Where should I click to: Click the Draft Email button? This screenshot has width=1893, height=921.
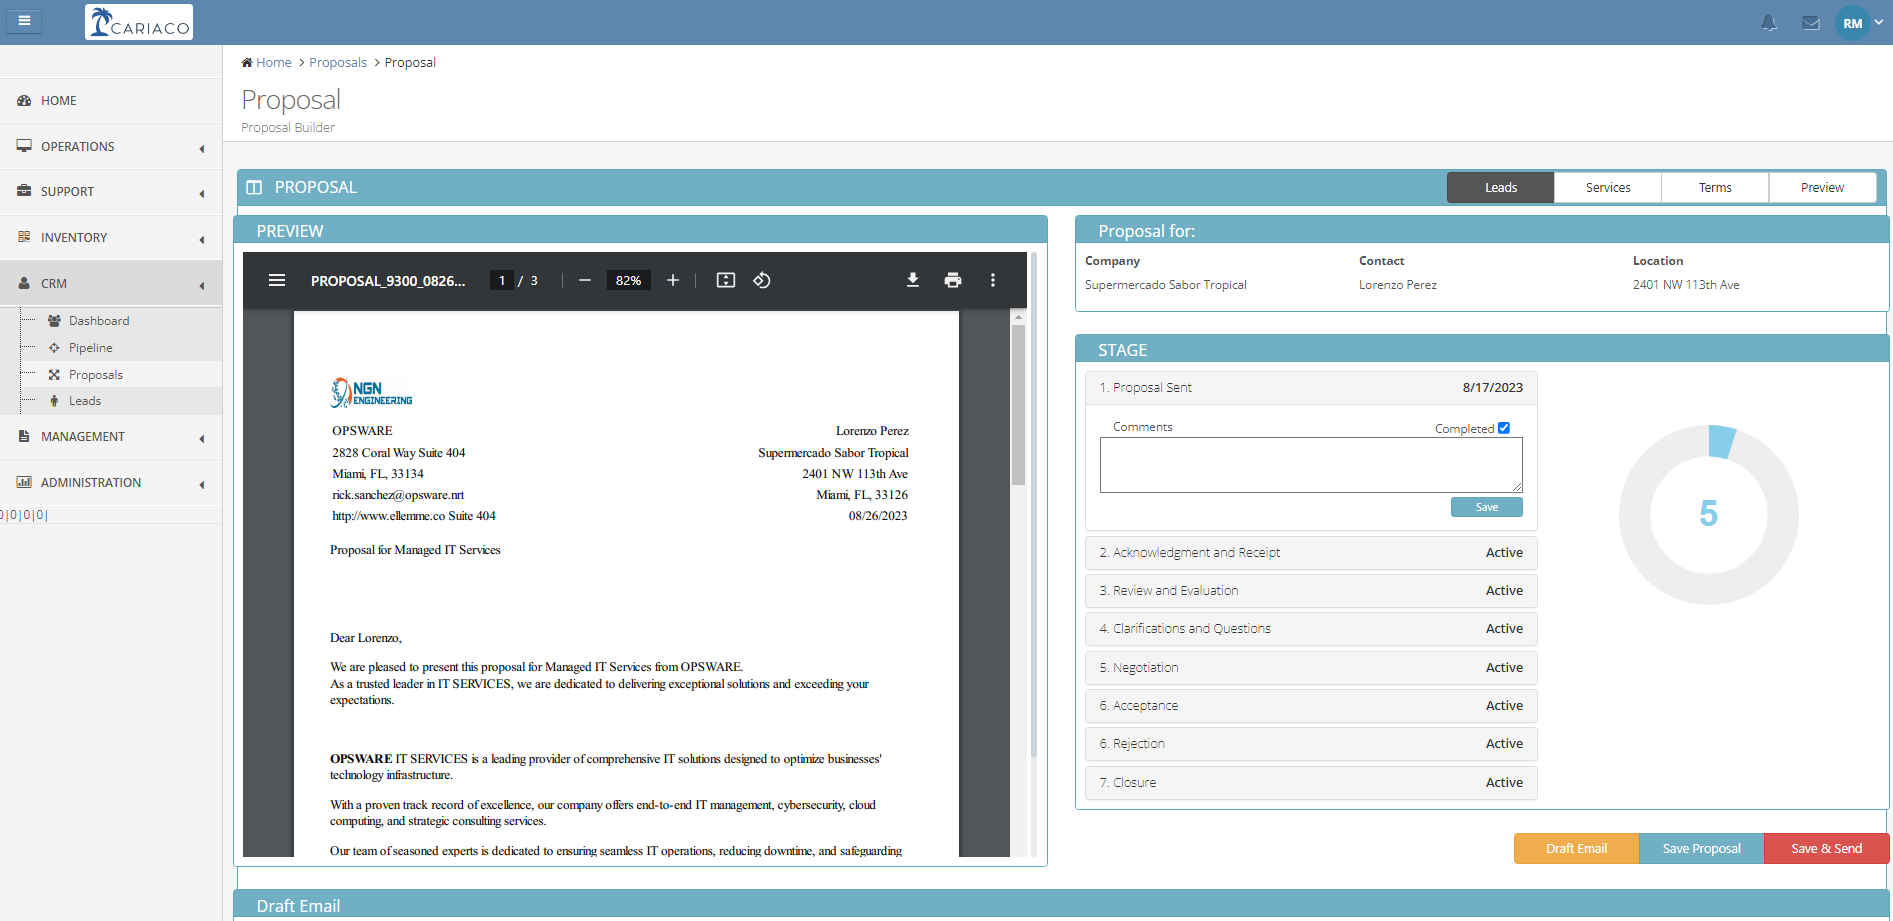pos(1576,848)
